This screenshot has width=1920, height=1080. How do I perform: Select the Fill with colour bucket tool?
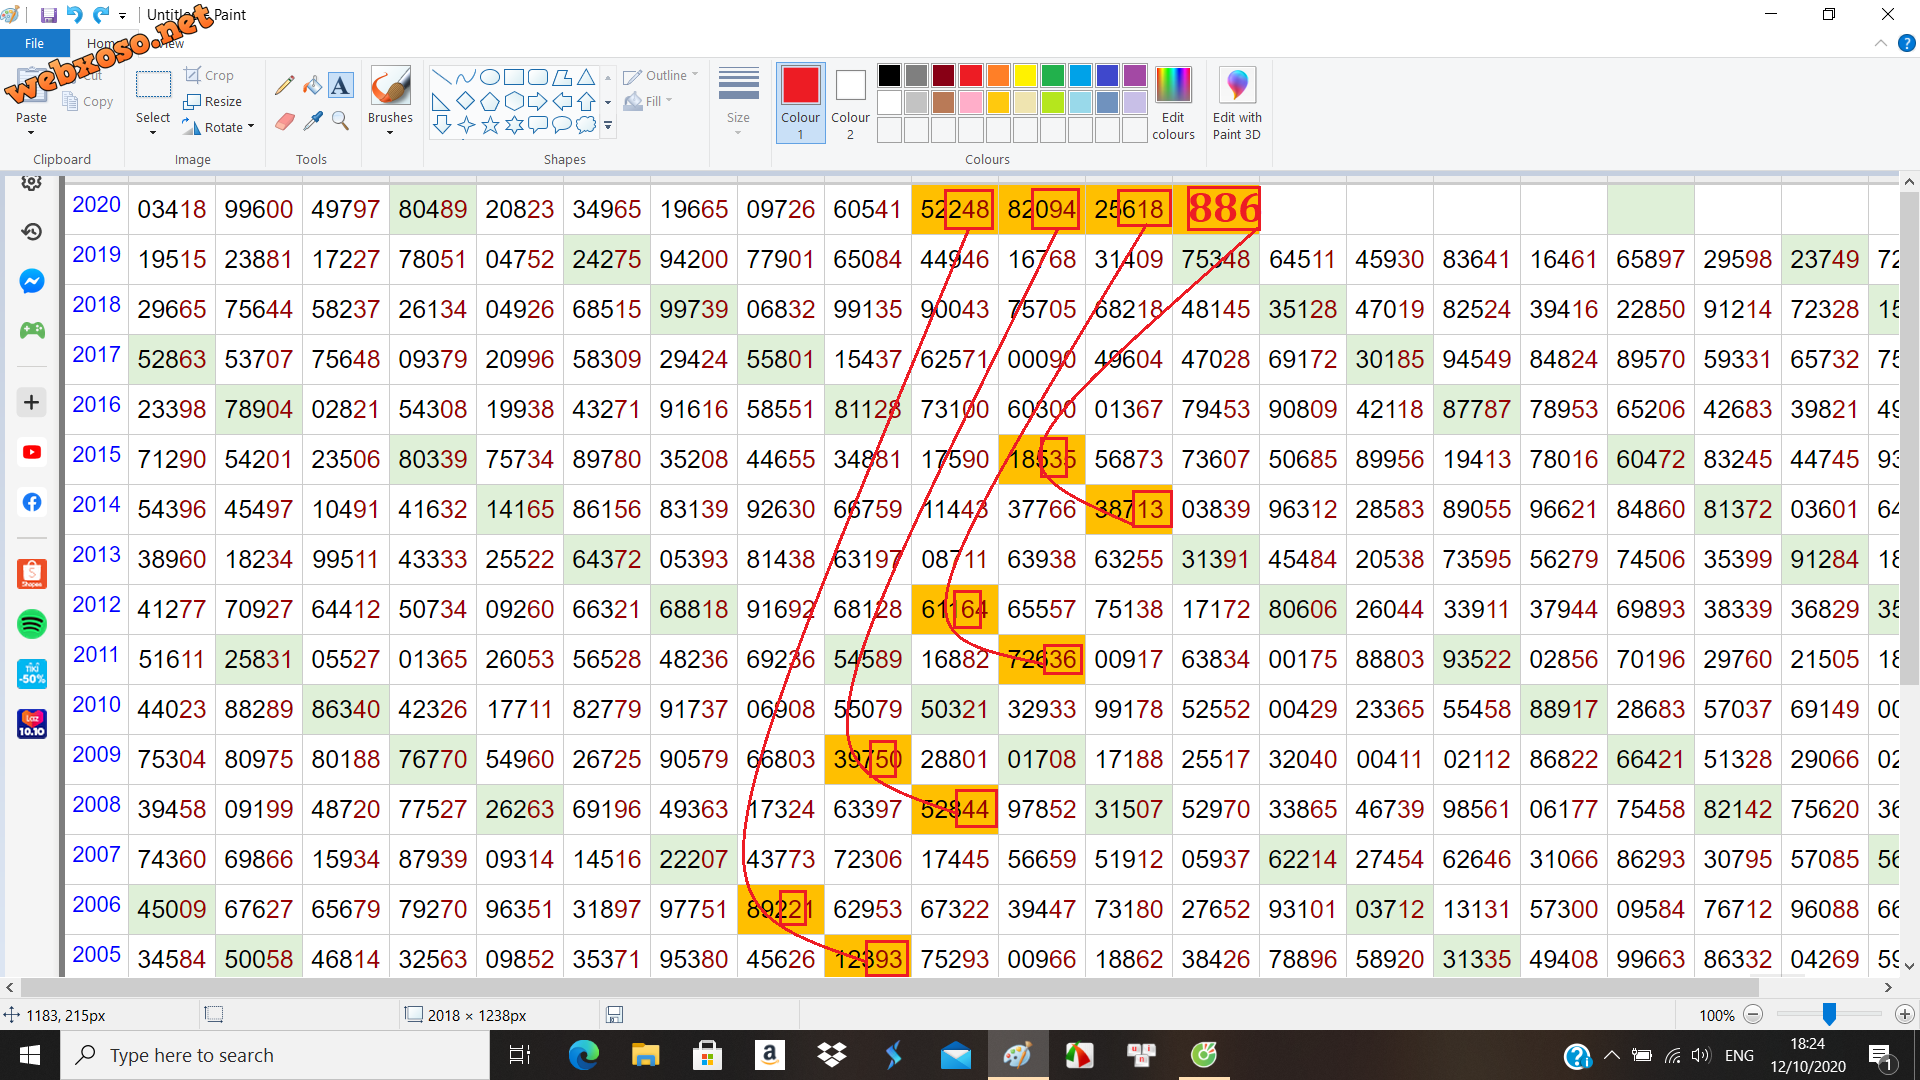coord(313,86)
